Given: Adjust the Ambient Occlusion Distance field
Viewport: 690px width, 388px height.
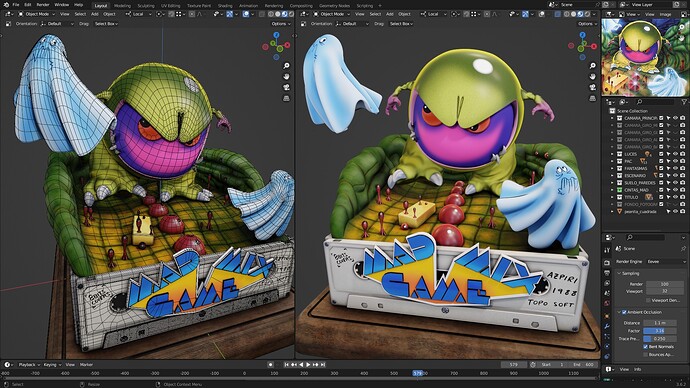Looking at the screenshot, I should pos(660,323).
